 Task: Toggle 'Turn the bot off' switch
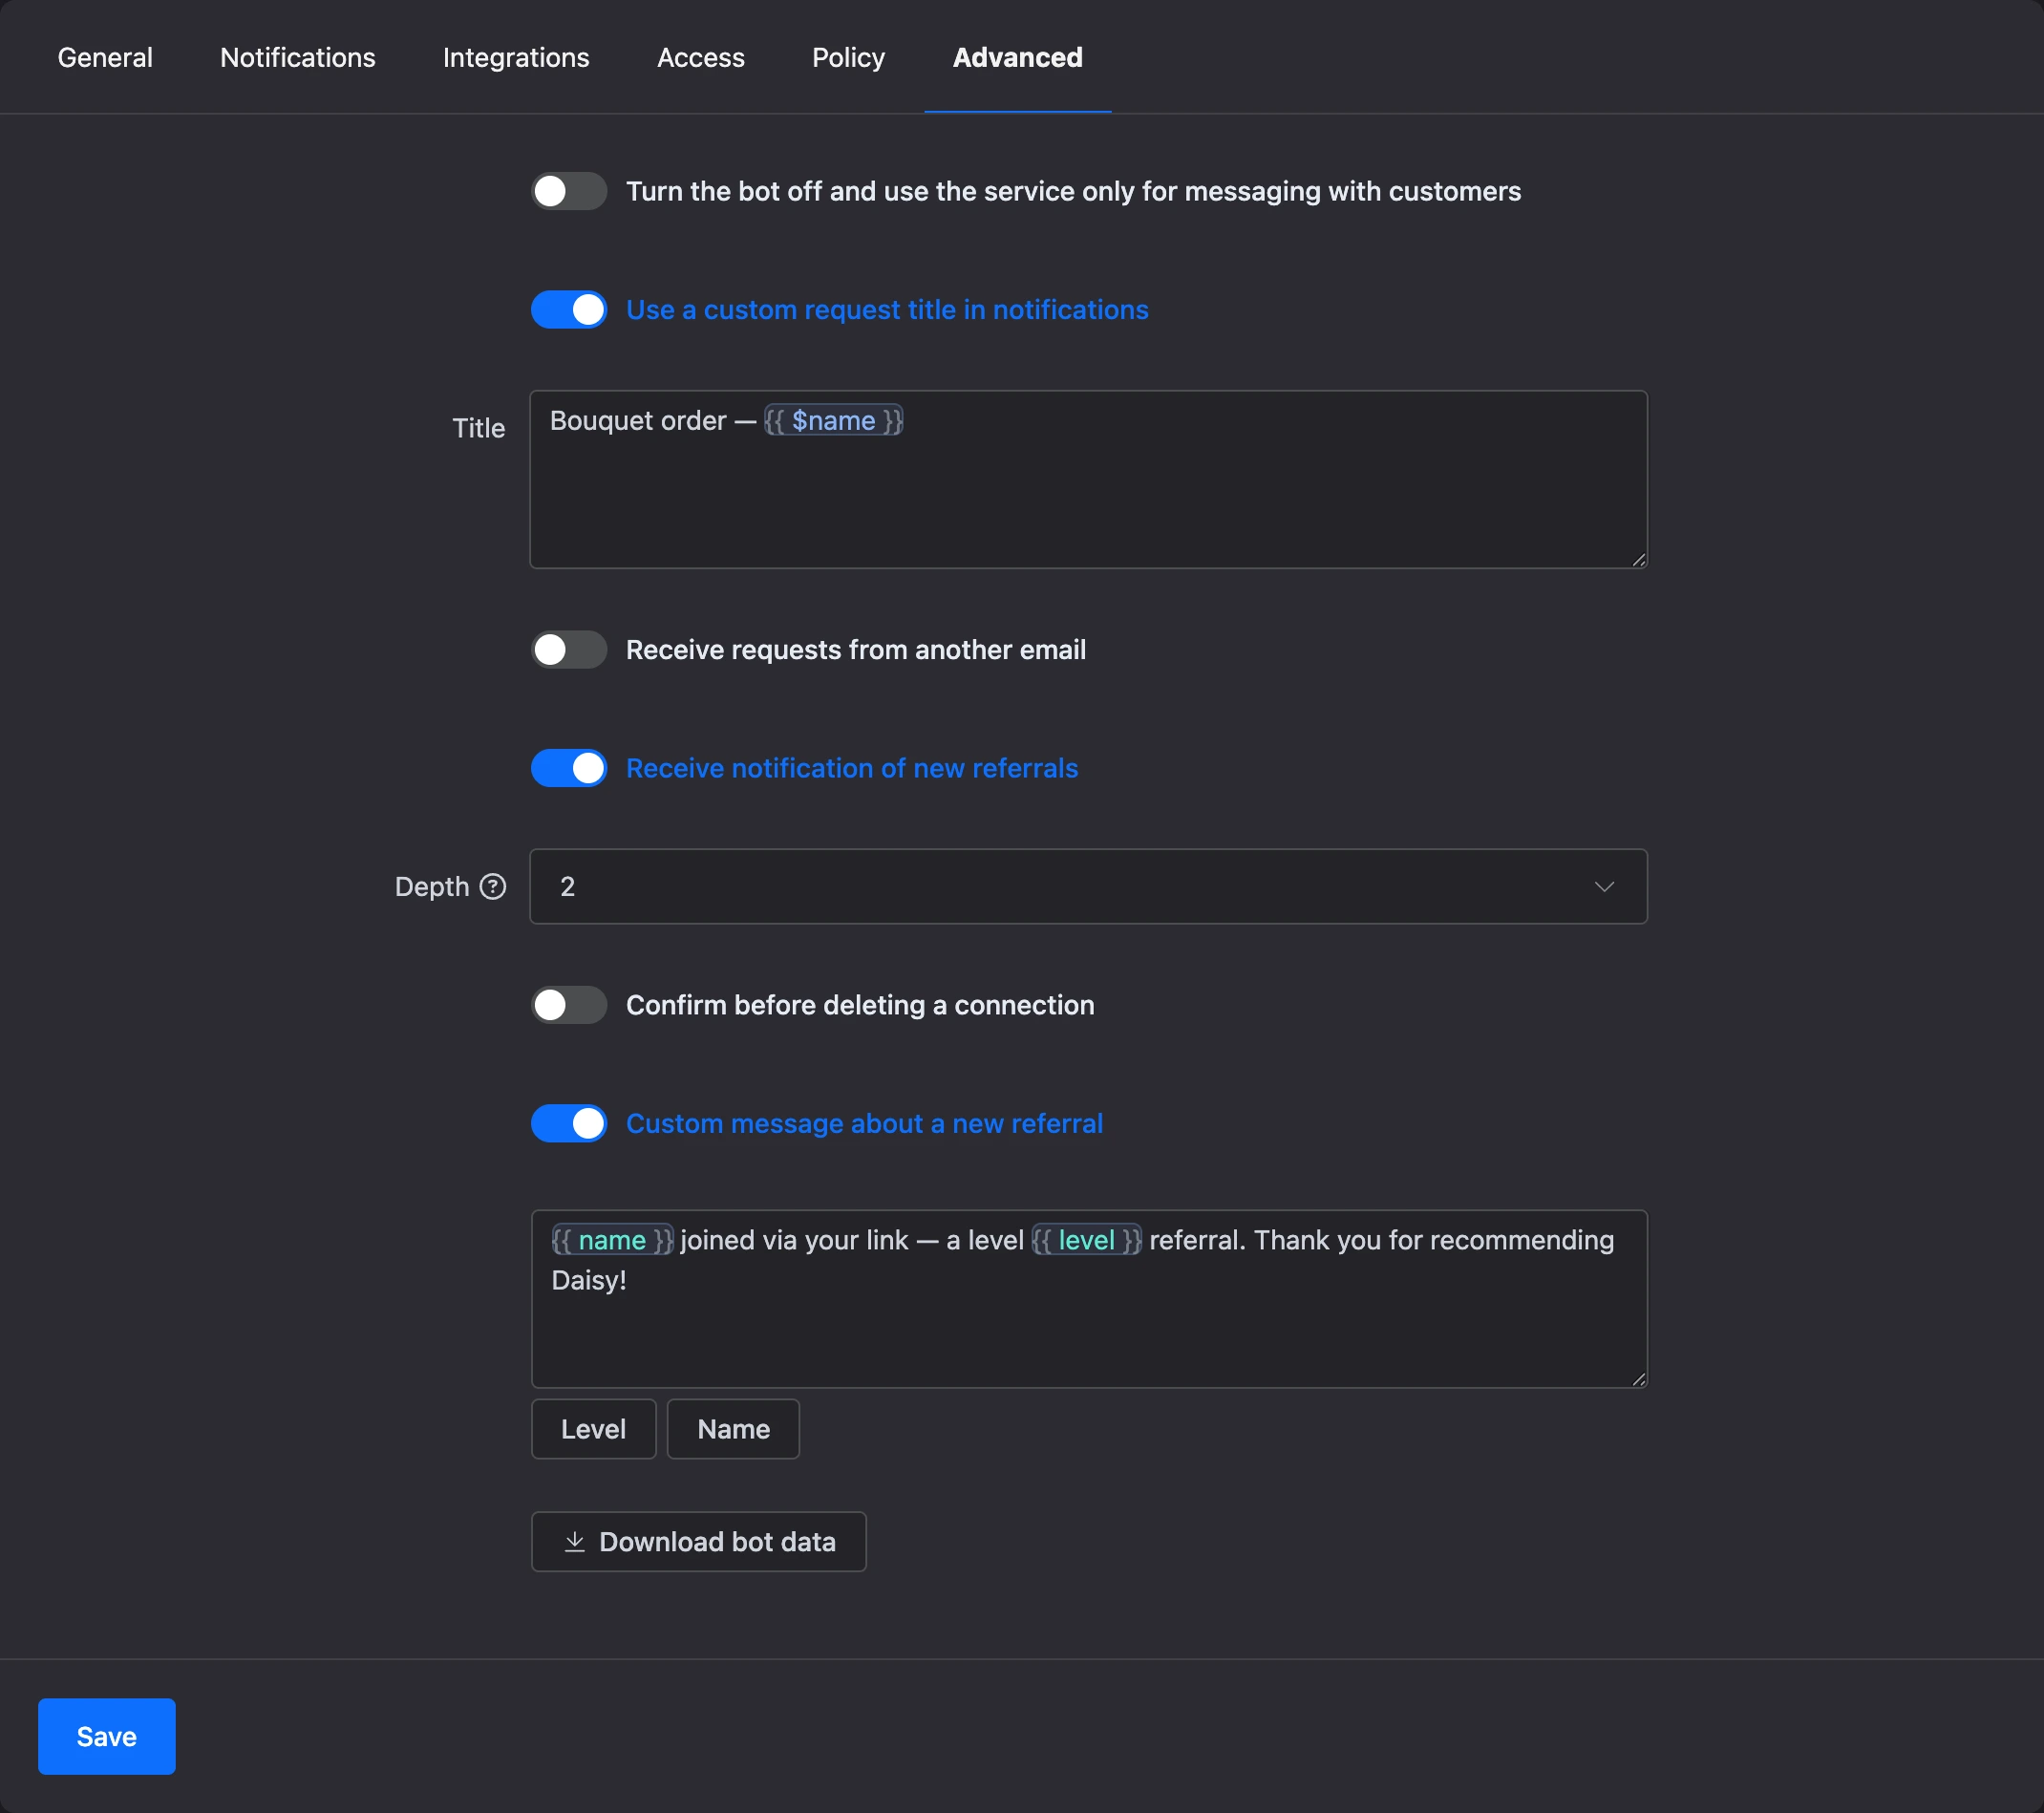(x=569, y=191)
